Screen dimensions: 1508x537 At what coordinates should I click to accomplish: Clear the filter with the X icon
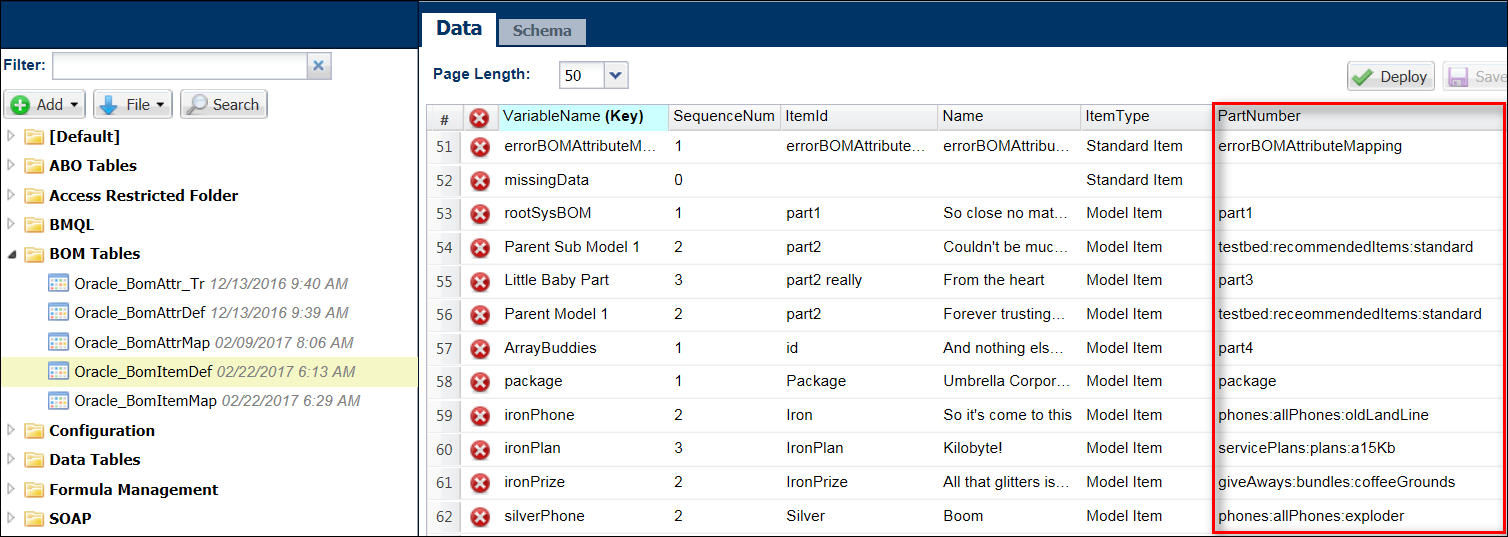[318, 66]
